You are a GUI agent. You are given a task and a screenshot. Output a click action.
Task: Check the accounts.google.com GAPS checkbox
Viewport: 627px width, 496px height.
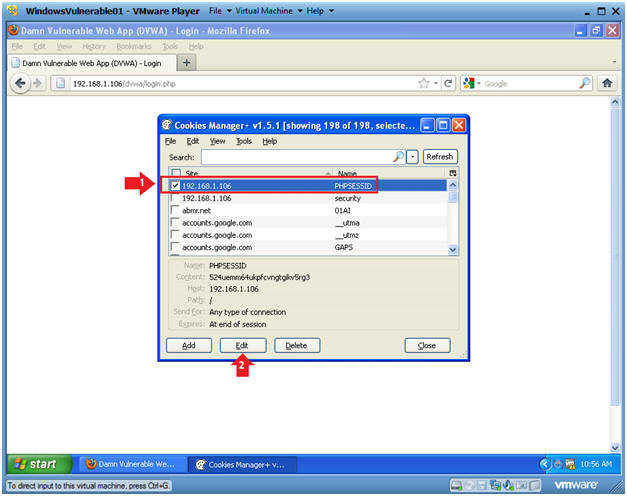175,247
